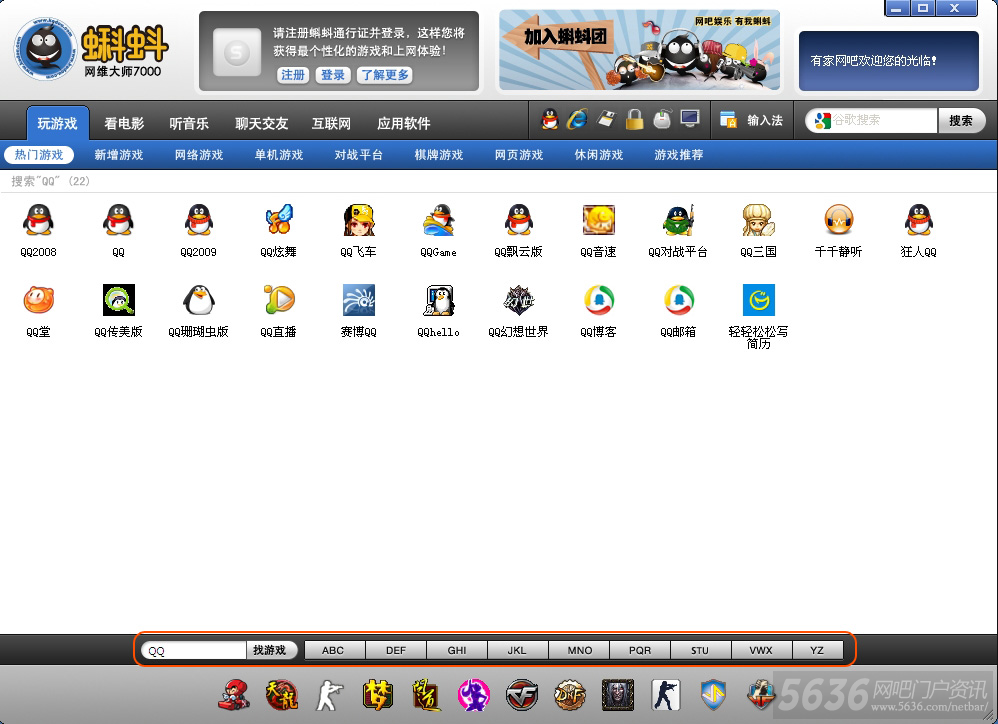Launch CrossFire from bottom quick bar
998x724 pixels.
522,695
